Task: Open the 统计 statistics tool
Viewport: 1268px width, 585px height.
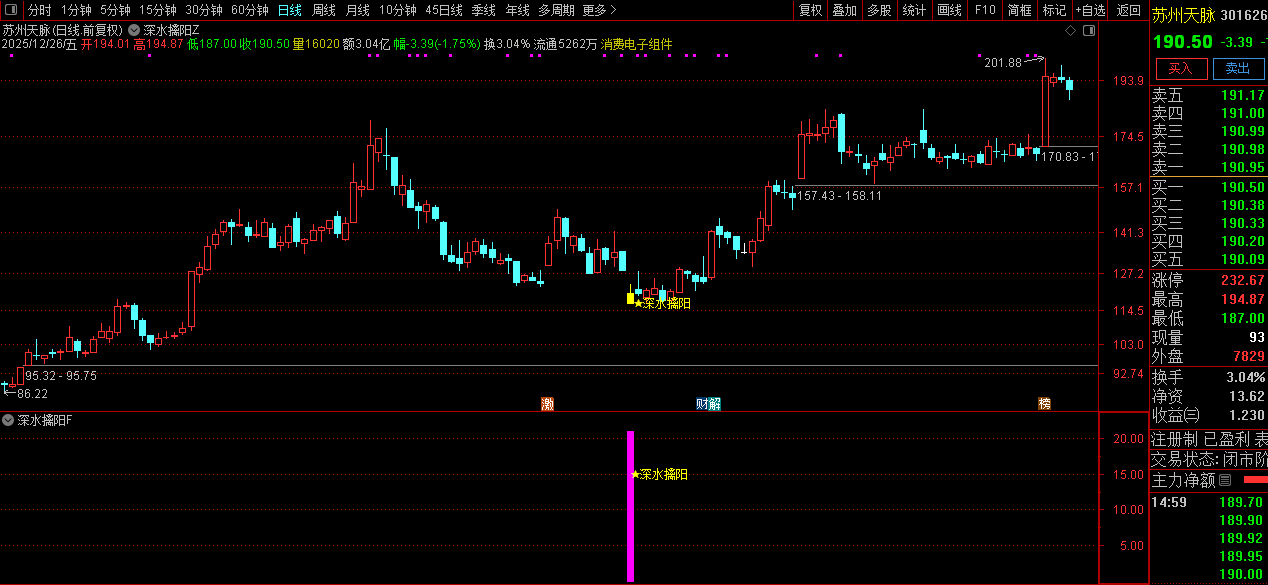Action: tap(914, 10)
